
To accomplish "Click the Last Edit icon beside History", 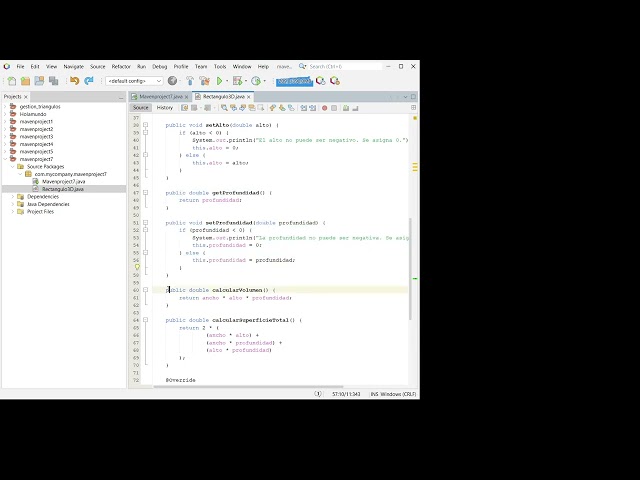I will [x=184, y=108].
